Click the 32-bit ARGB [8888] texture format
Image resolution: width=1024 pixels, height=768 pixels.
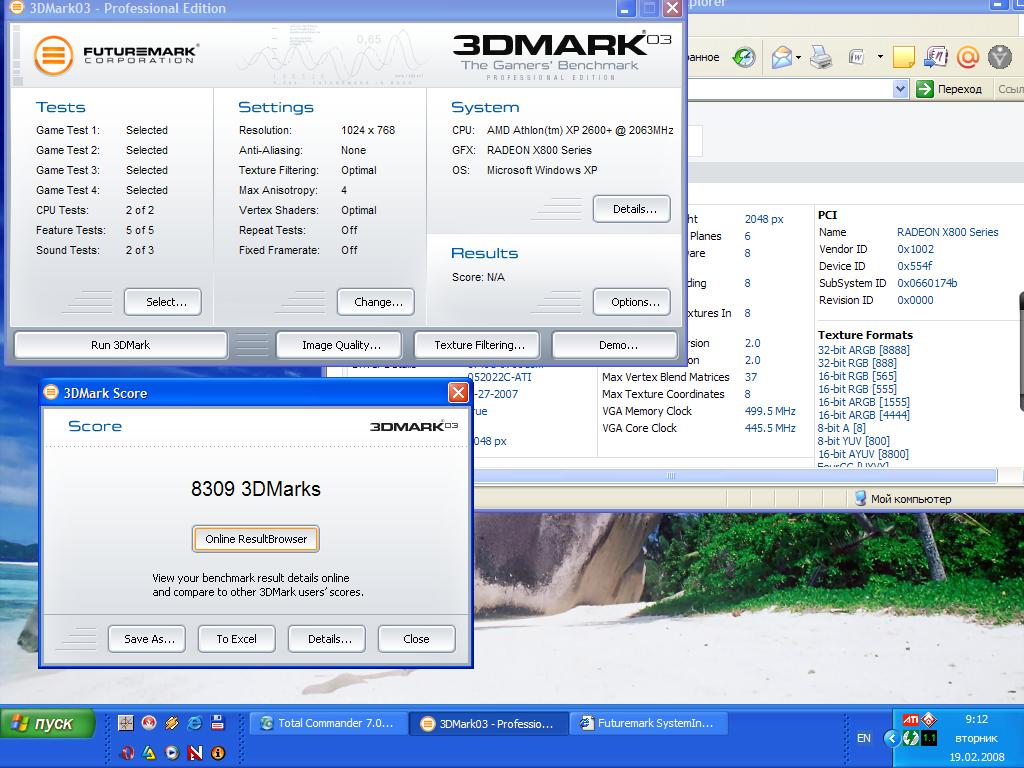click(x=863, y=350)
